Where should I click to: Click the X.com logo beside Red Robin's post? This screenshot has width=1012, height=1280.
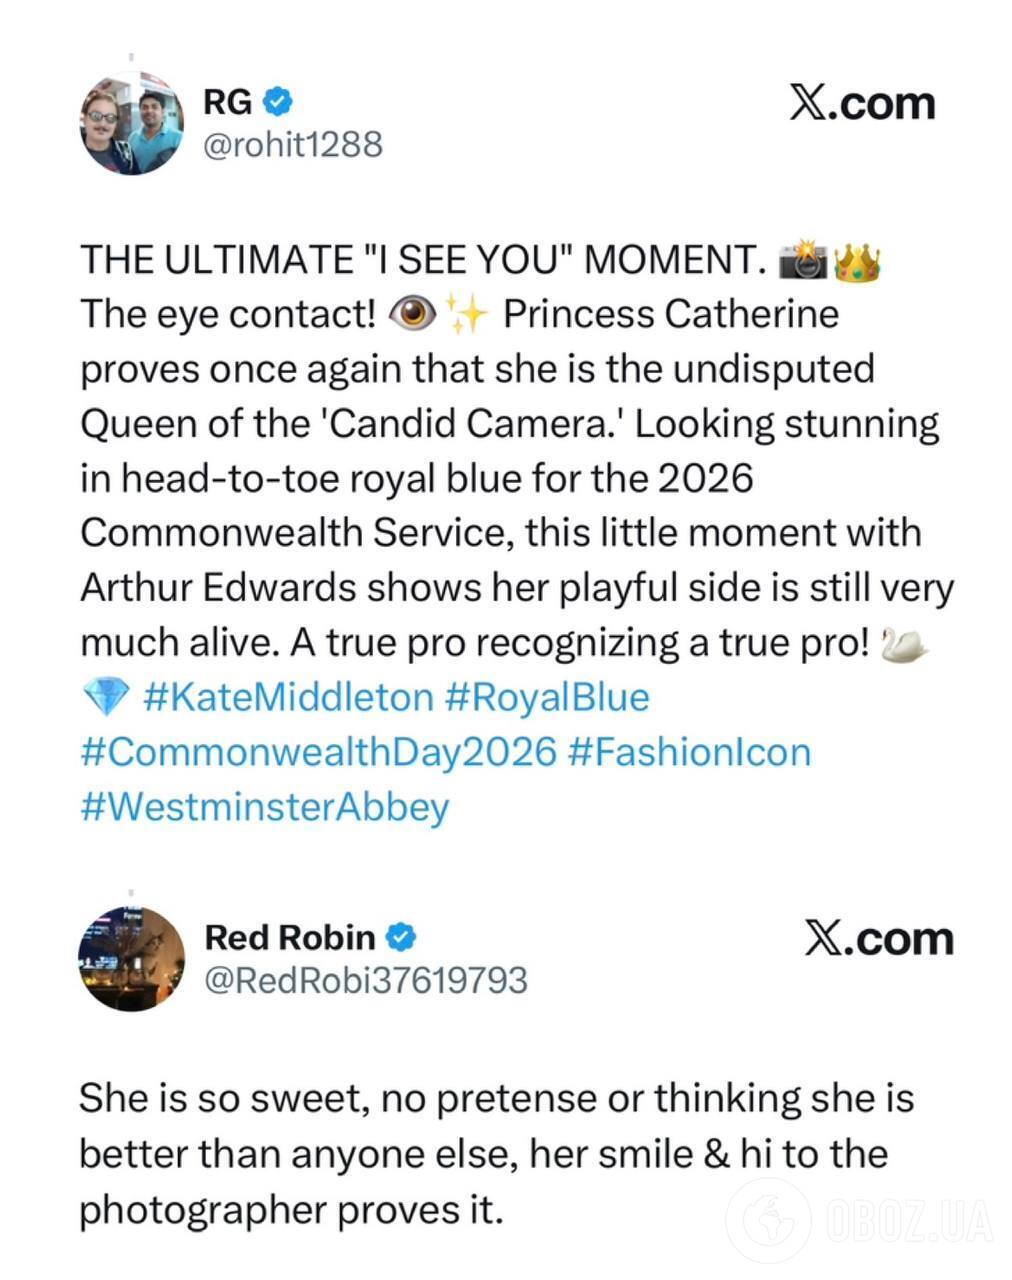click(x=879, y=939)
